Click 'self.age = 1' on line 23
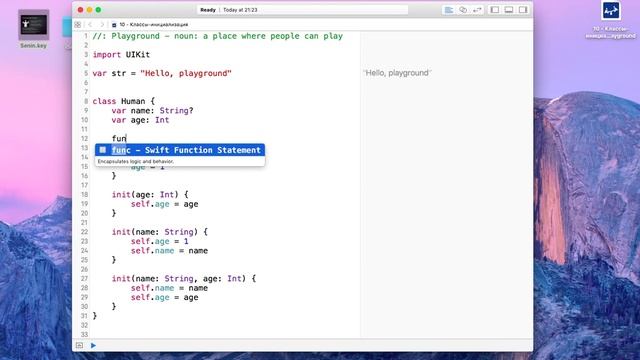This screenshot has height=360, width=640. click(160, 241)
